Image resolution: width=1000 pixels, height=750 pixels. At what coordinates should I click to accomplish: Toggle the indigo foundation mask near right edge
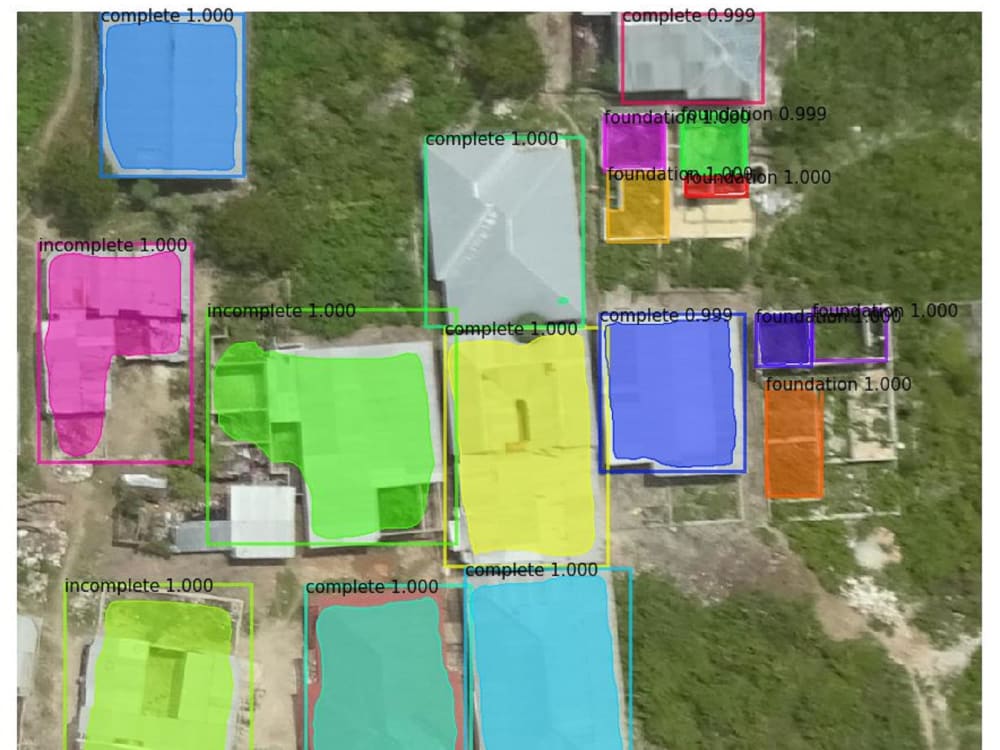785,345
